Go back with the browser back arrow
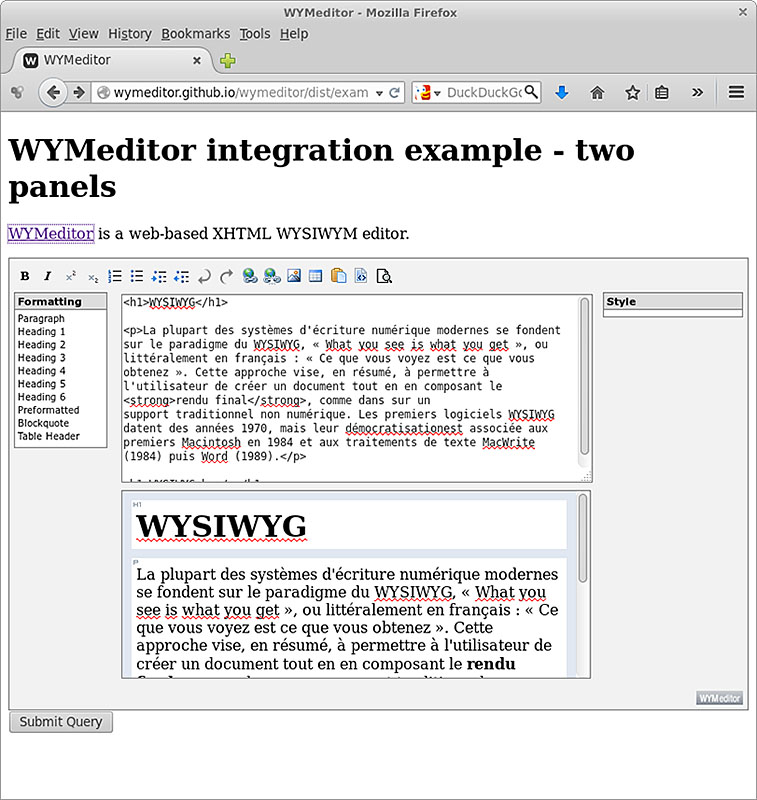Viewport: 757px width, 800px height. point(53,93)
